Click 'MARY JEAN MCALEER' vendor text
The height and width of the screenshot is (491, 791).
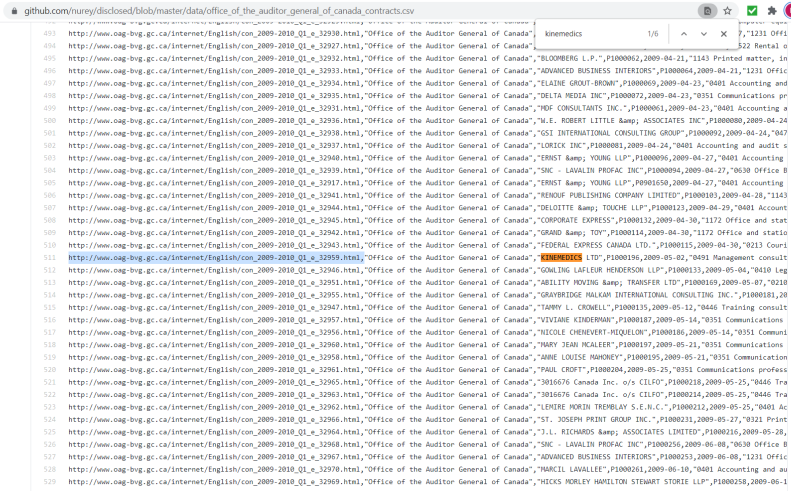[x=576, y=345]
